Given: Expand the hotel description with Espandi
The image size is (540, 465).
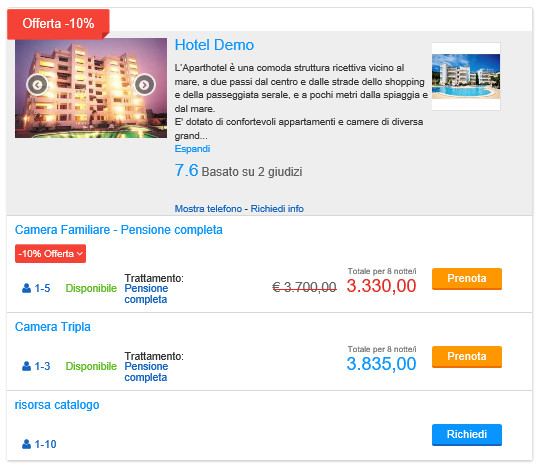Looking at the screenshot, I should (x=192, y=149).
